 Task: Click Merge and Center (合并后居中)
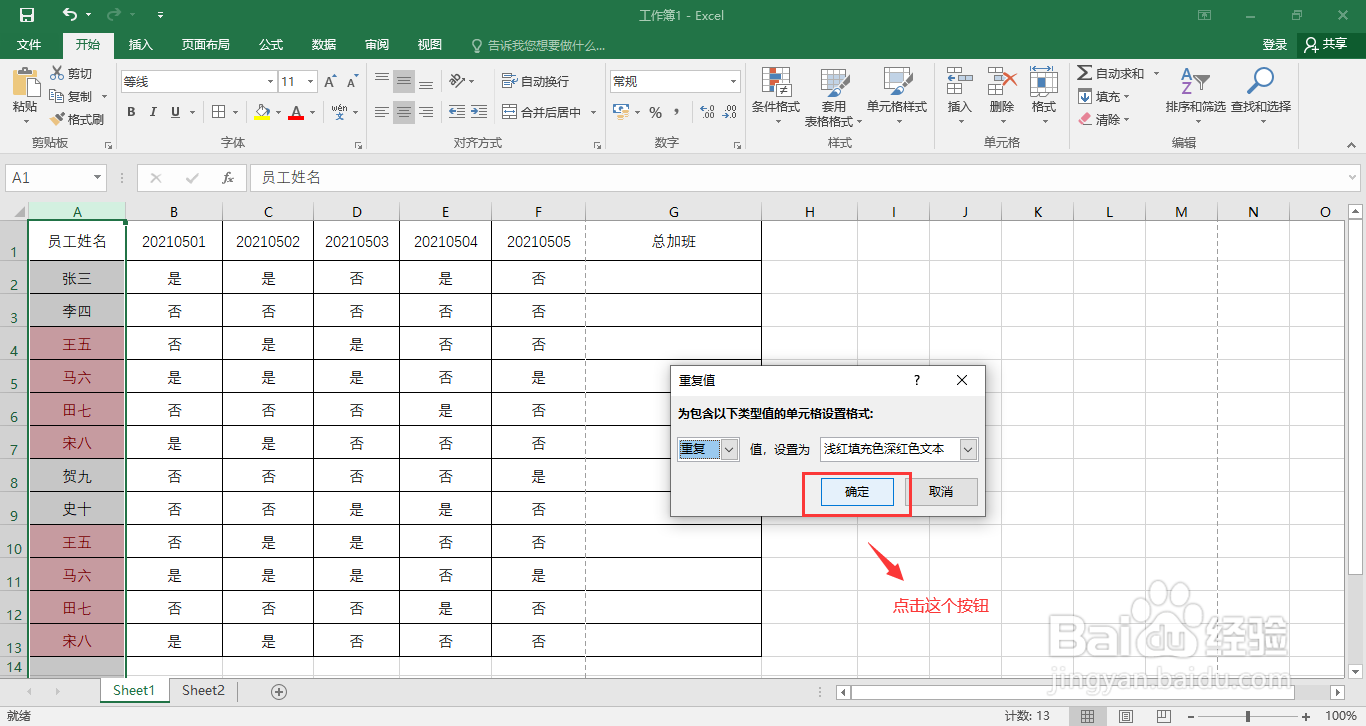[x=541, y=113]
